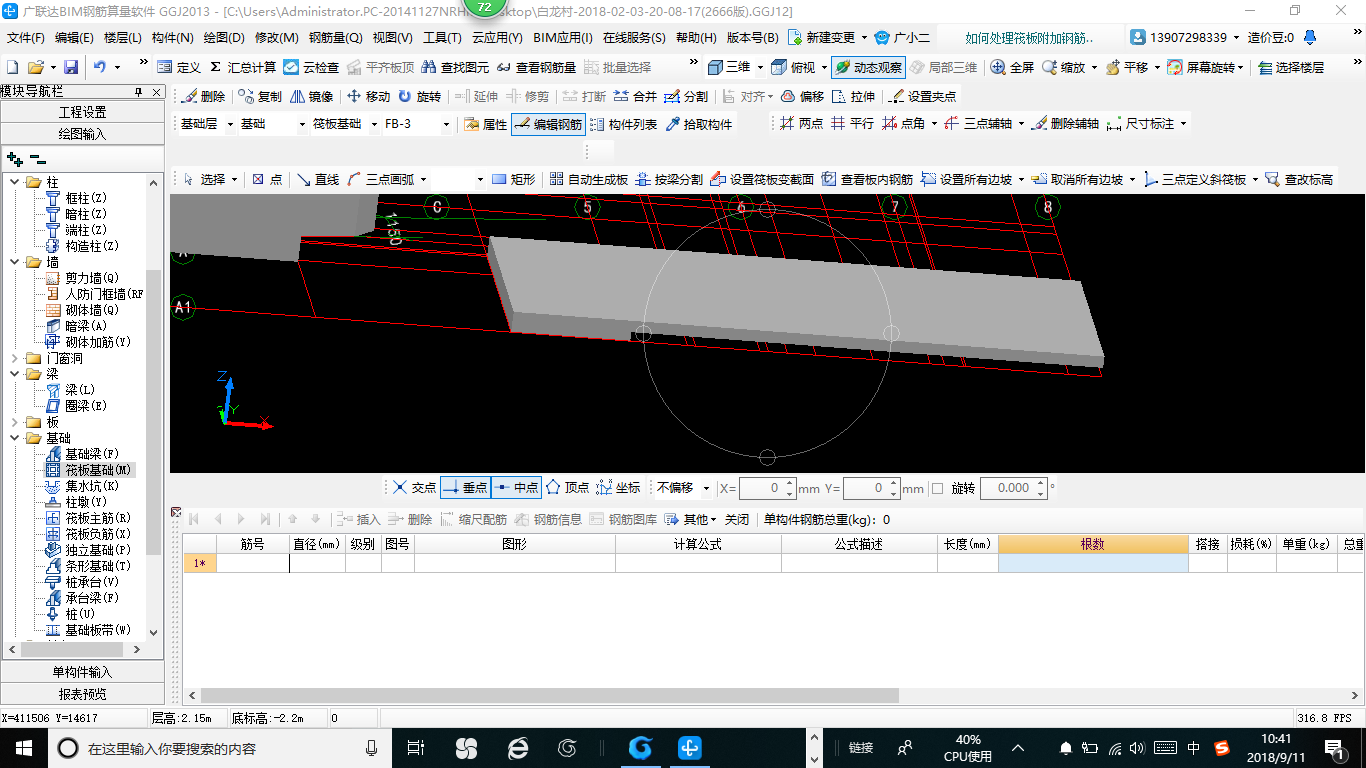Toggle 动态观察 dynamic orbit view
Viewport: 1366px width, 768px height.
868,67
